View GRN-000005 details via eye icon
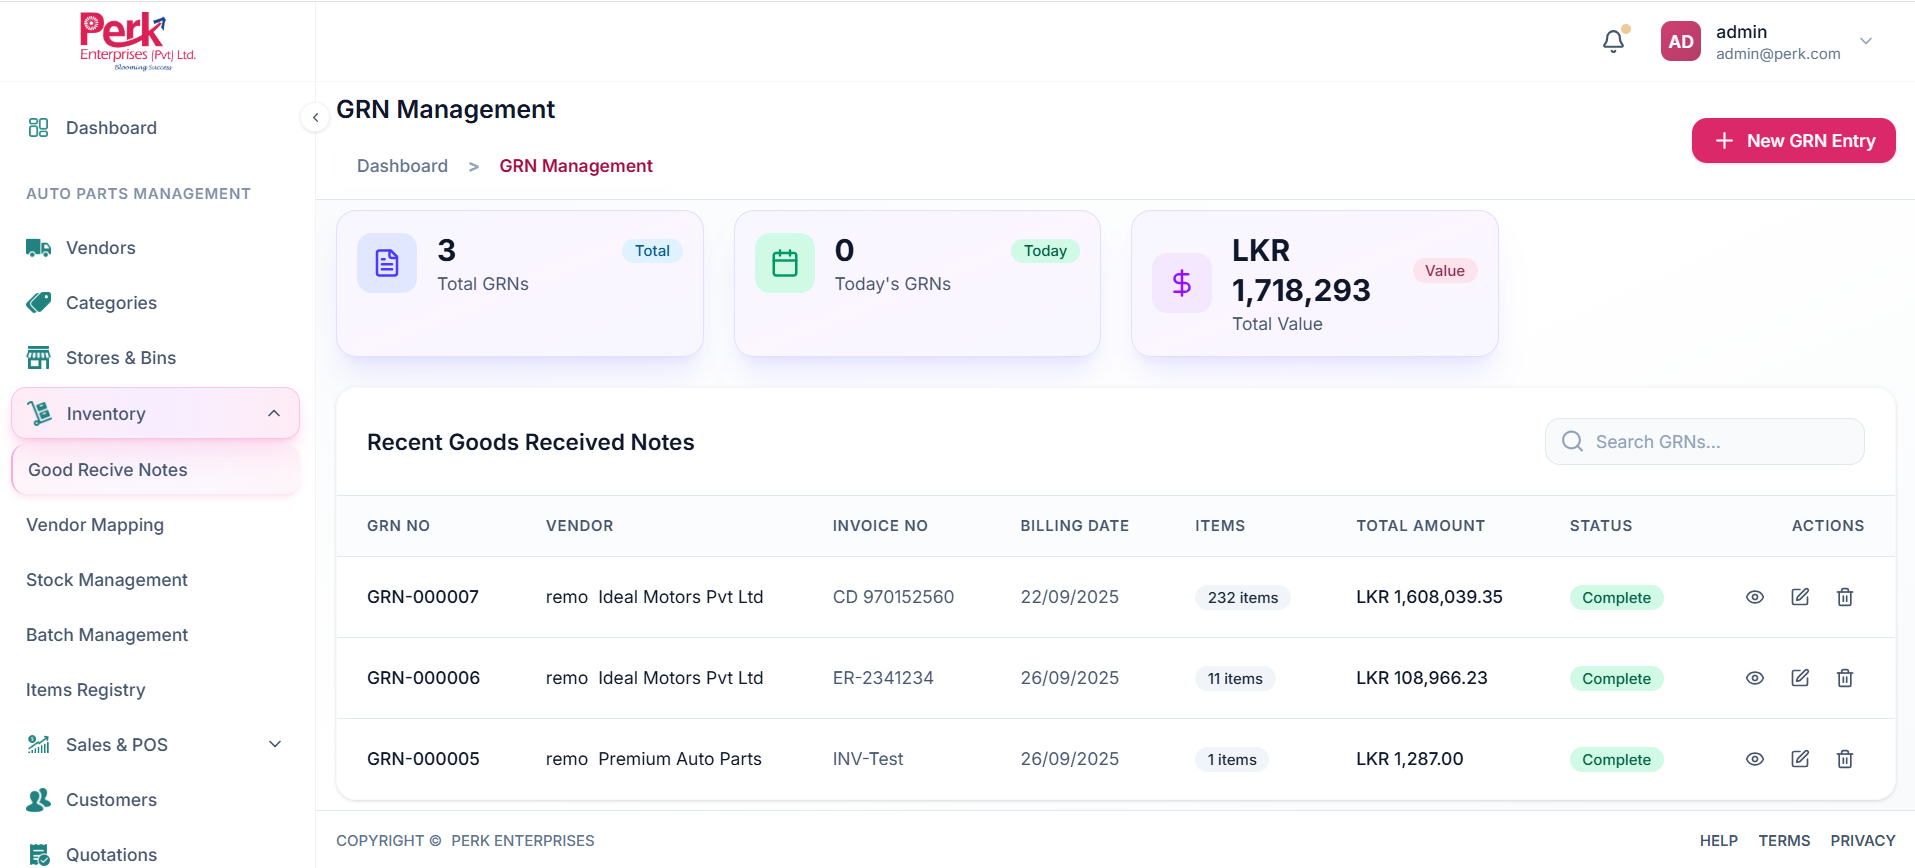 pyautogui.click(x=1754, y=759)
